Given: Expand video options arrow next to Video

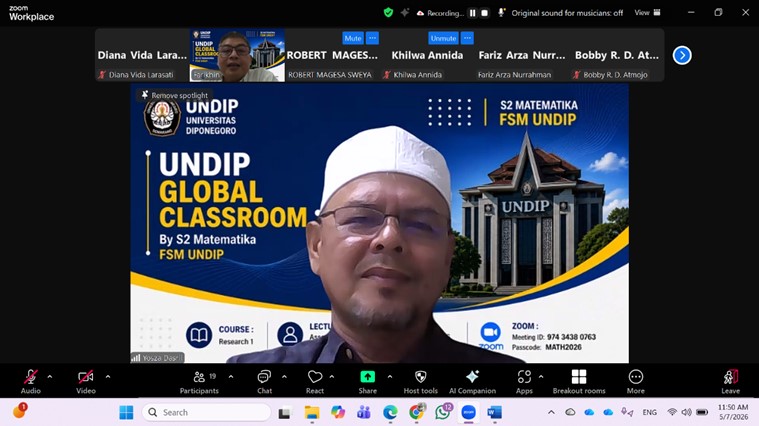Looking at the screenshot, I should click(107, 377).
